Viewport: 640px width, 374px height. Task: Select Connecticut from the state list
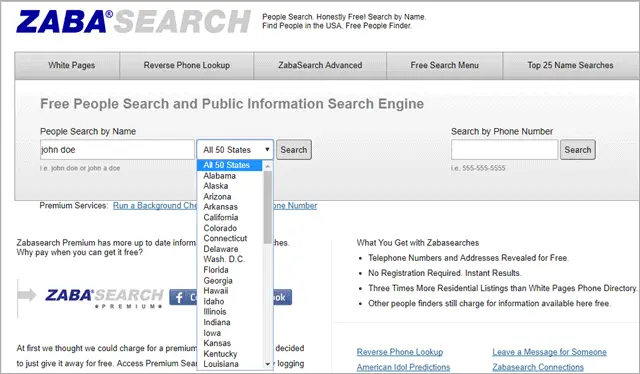coord(230,238)
